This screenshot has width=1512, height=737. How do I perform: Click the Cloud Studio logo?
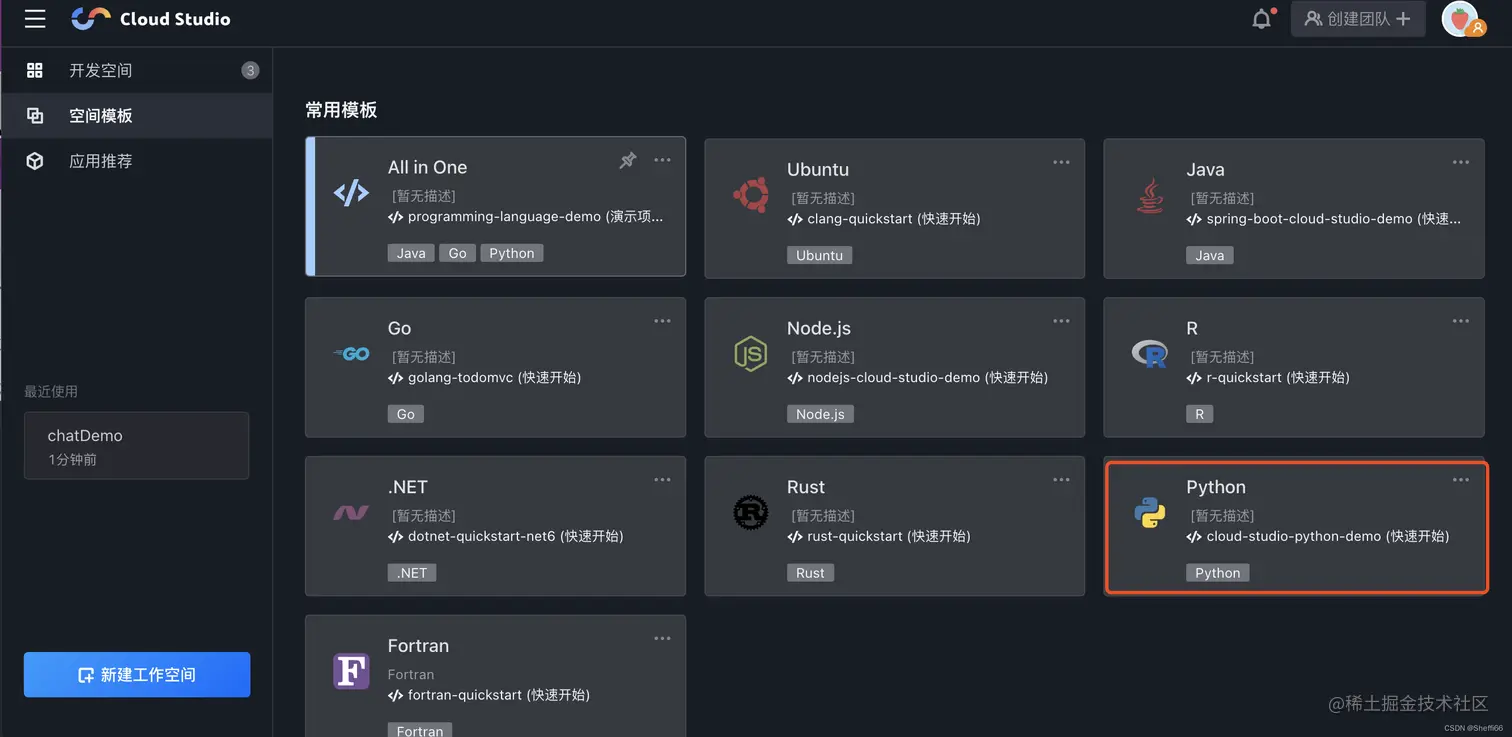point(150,19)
